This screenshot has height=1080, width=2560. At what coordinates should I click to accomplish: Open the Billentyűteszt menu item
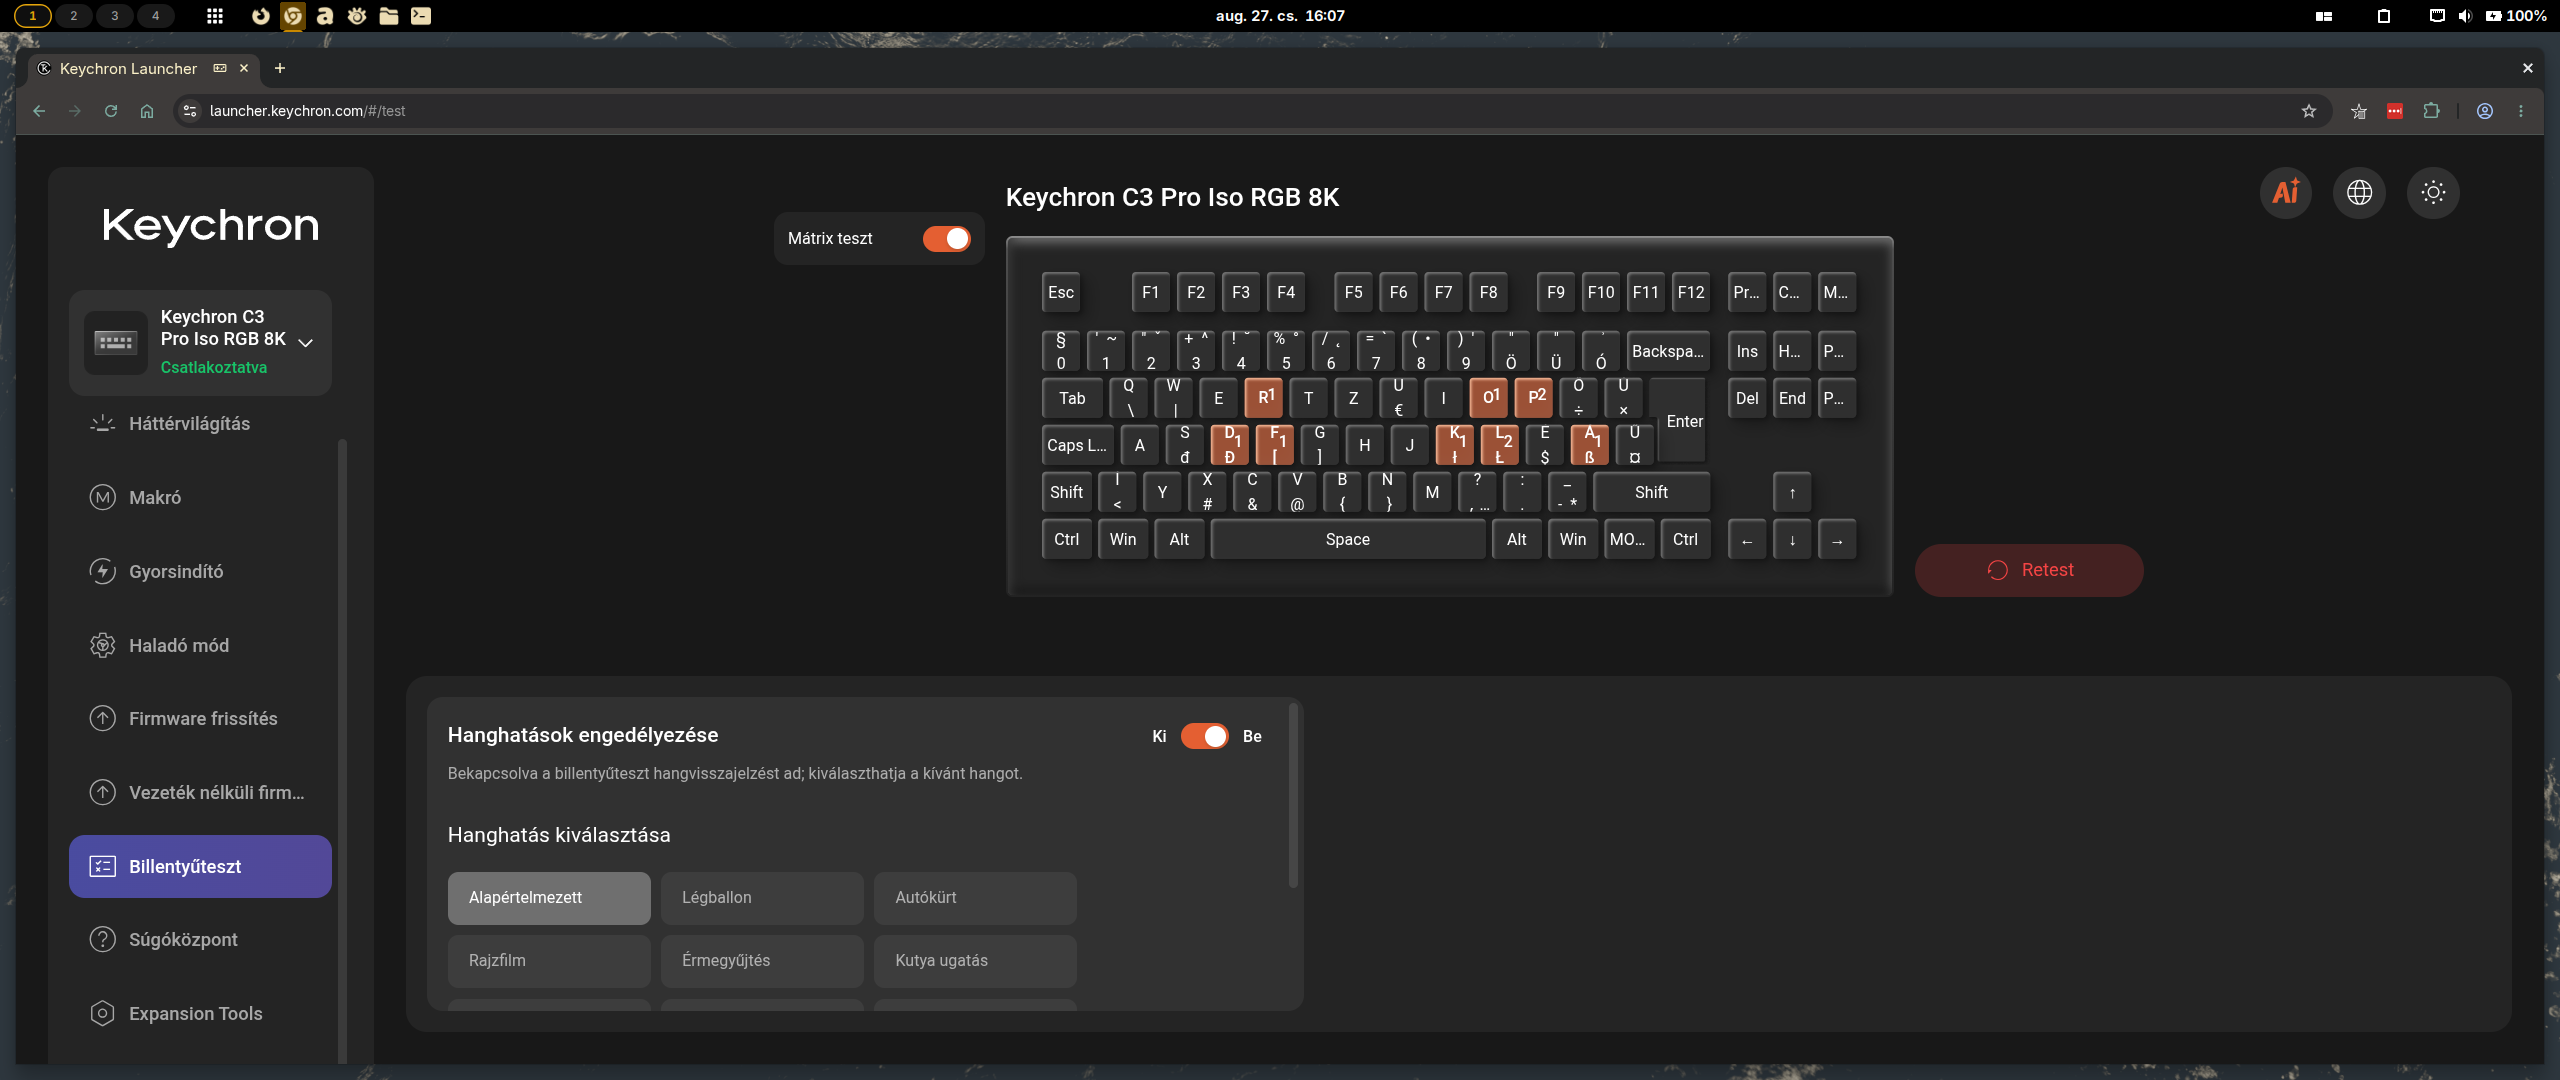click(200, 866)
